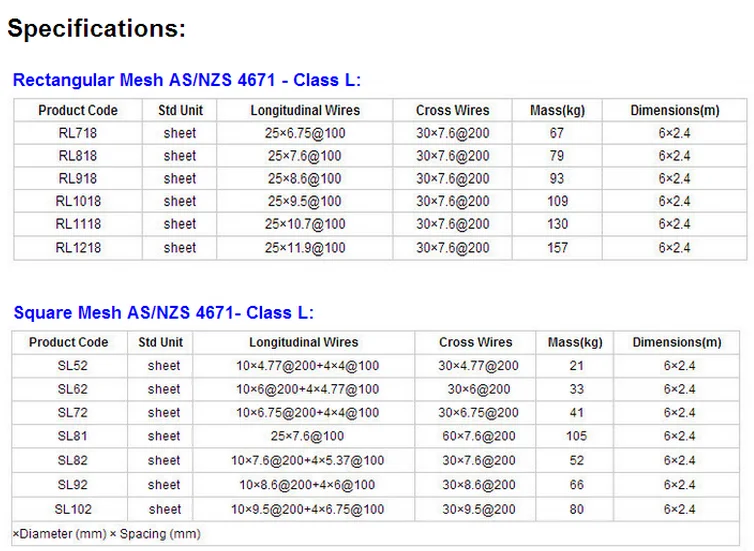Select mass value 157 for RL1218

point(557,248)
